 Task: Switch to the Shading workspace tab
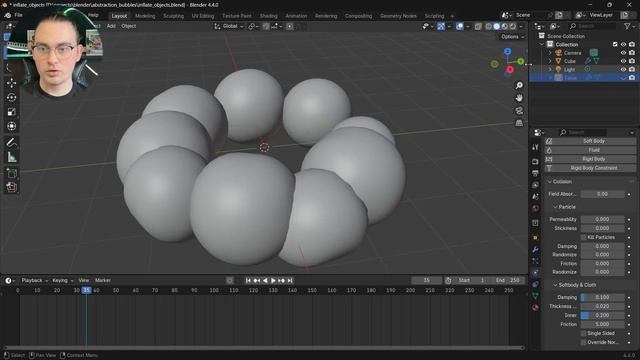269,16
